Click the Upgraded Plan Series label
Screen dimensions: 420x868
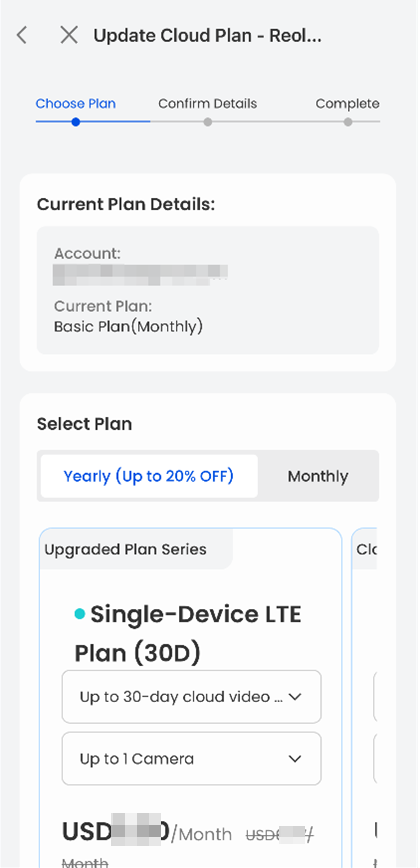point(126,549)
